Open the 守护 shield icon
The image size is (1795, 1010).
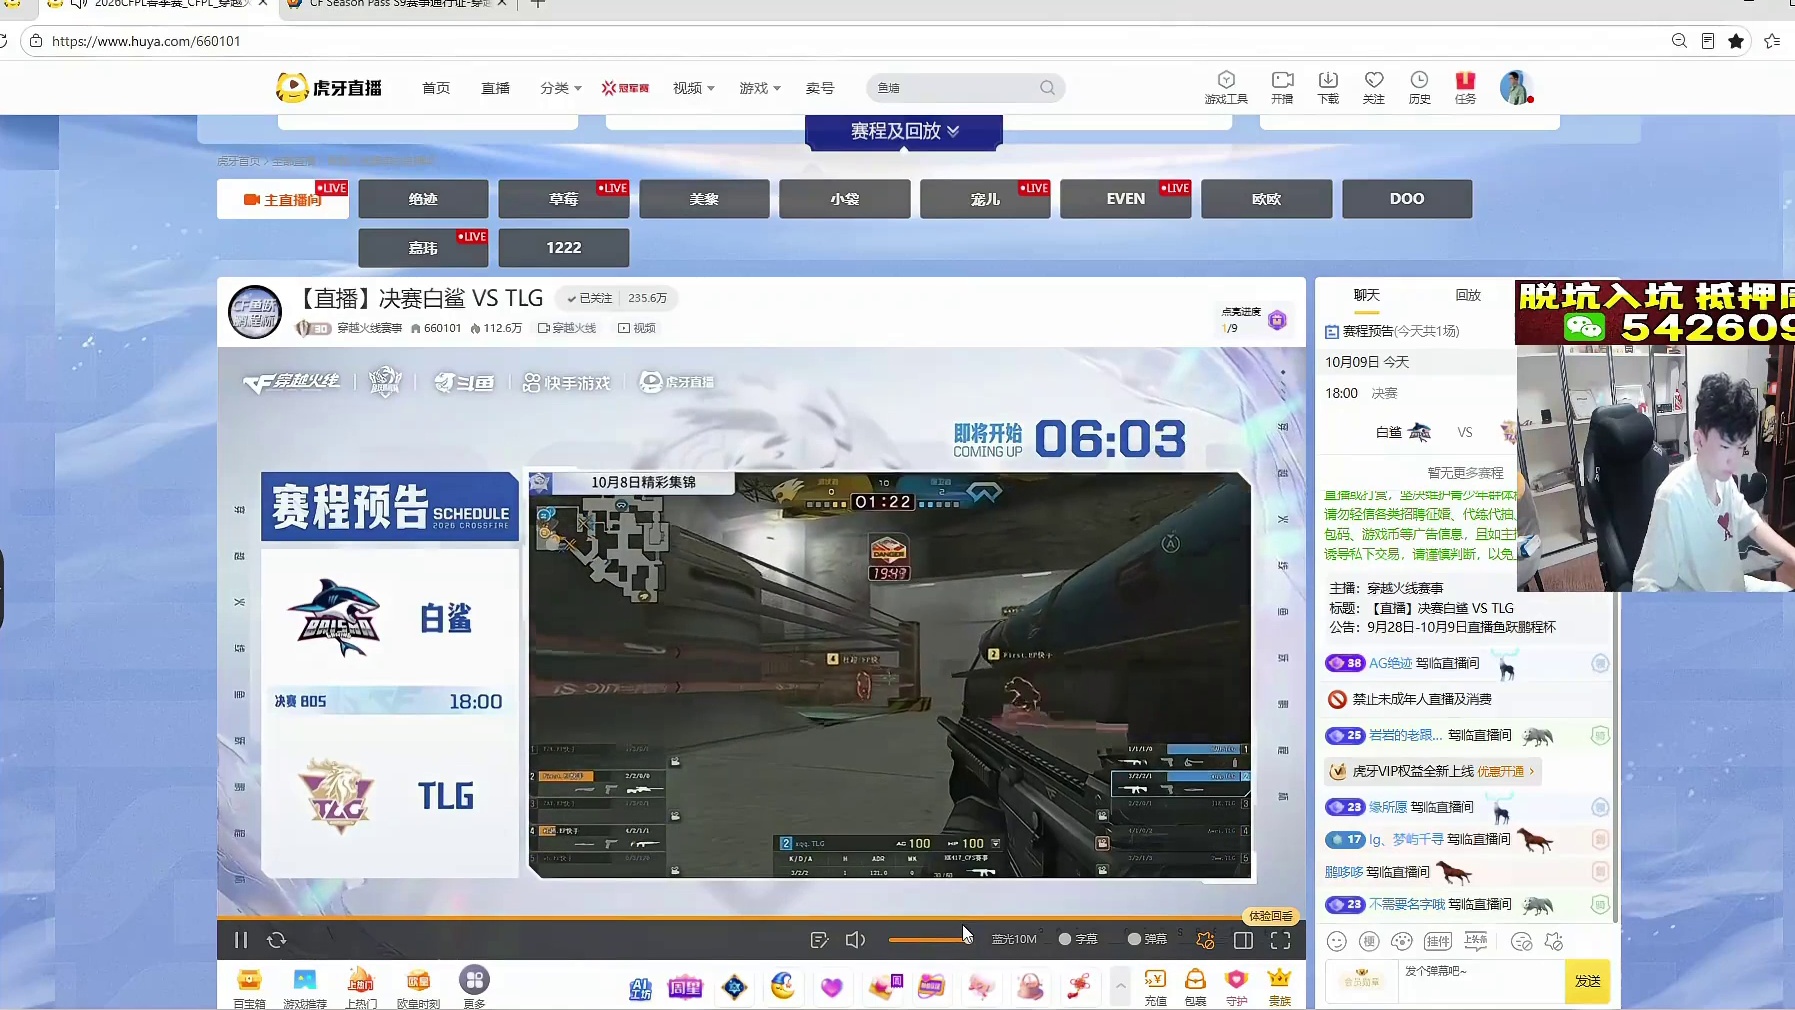[1237, 988]
